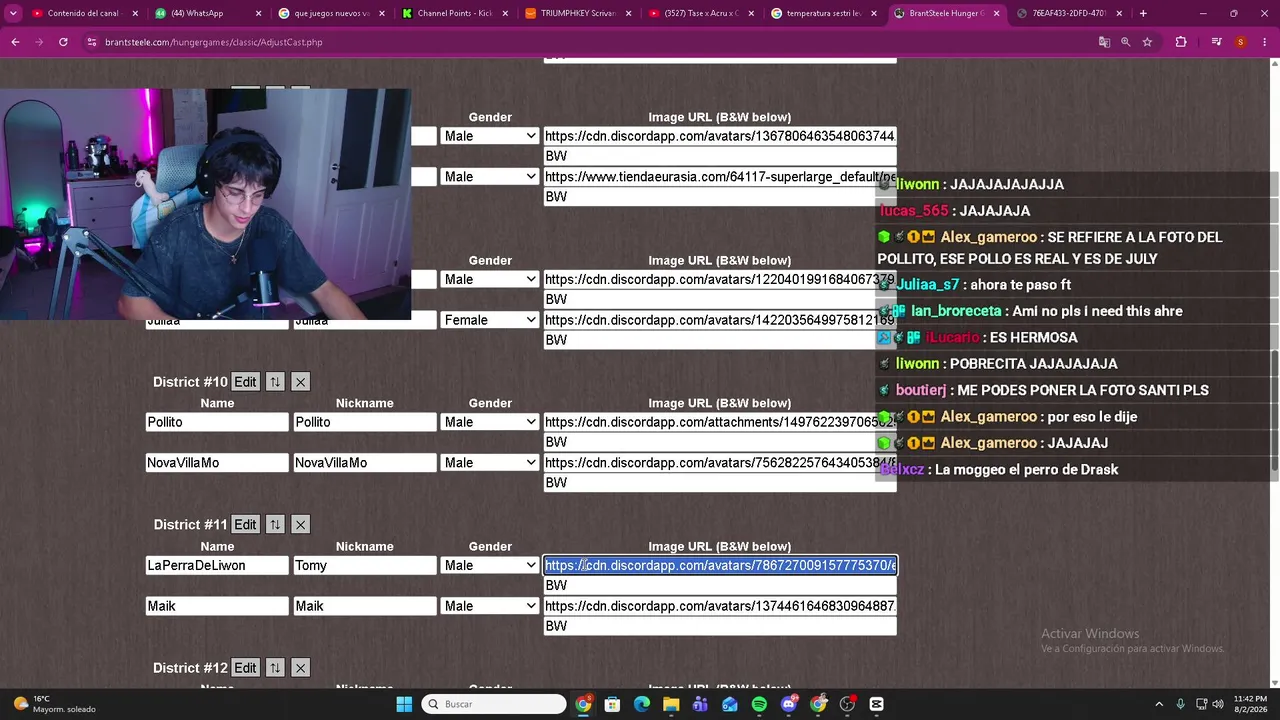Image resolution: width=1280 pixels, height=720 pixels.
Task: Open Spotify from the taskbar
Action: click(x=759, y=704)
